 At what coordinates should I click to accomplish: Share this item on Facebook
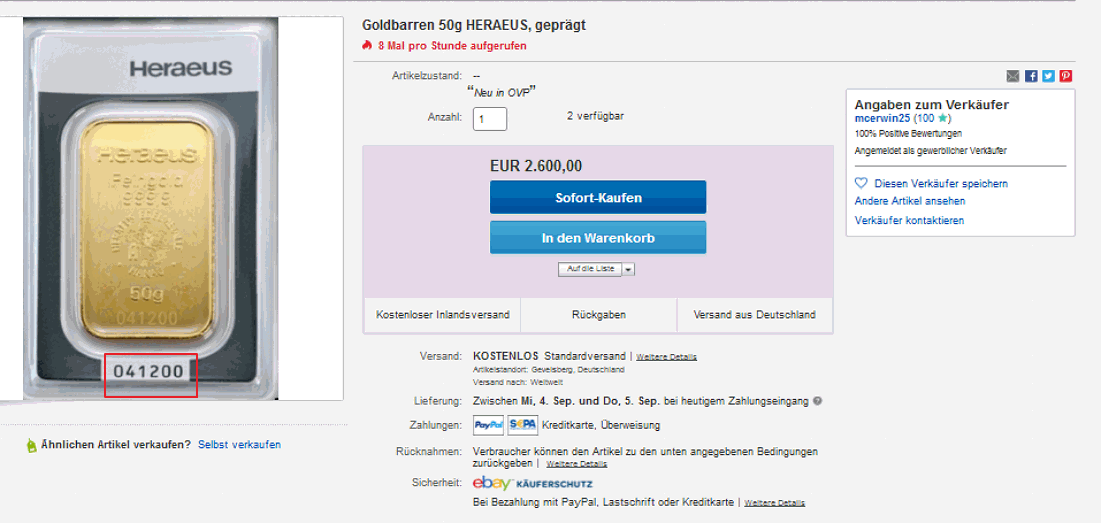1031,76
